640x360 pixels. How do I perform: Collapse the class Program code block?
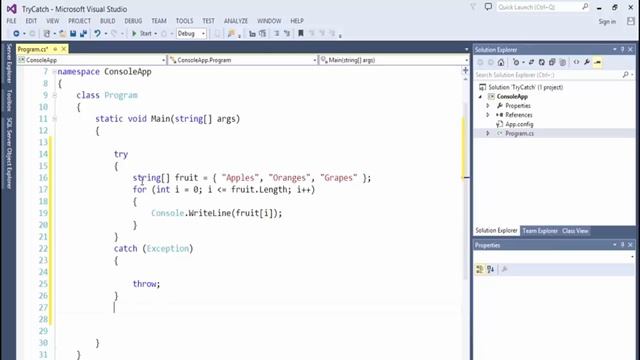[x=54, y=95]
